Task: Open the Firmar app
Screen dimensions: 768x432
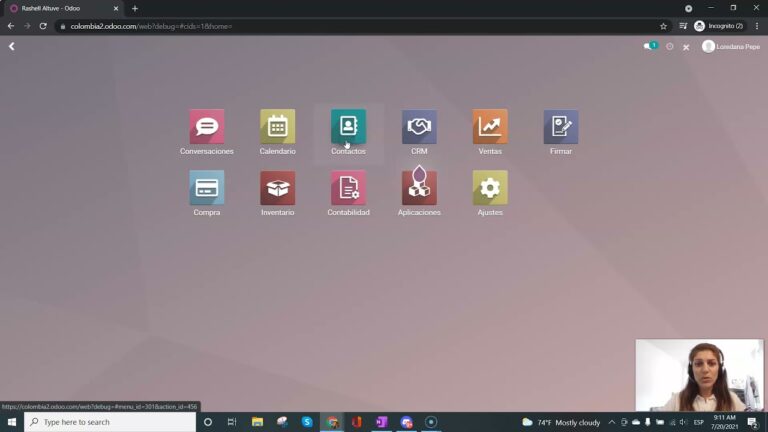Action: pos(561,126)
